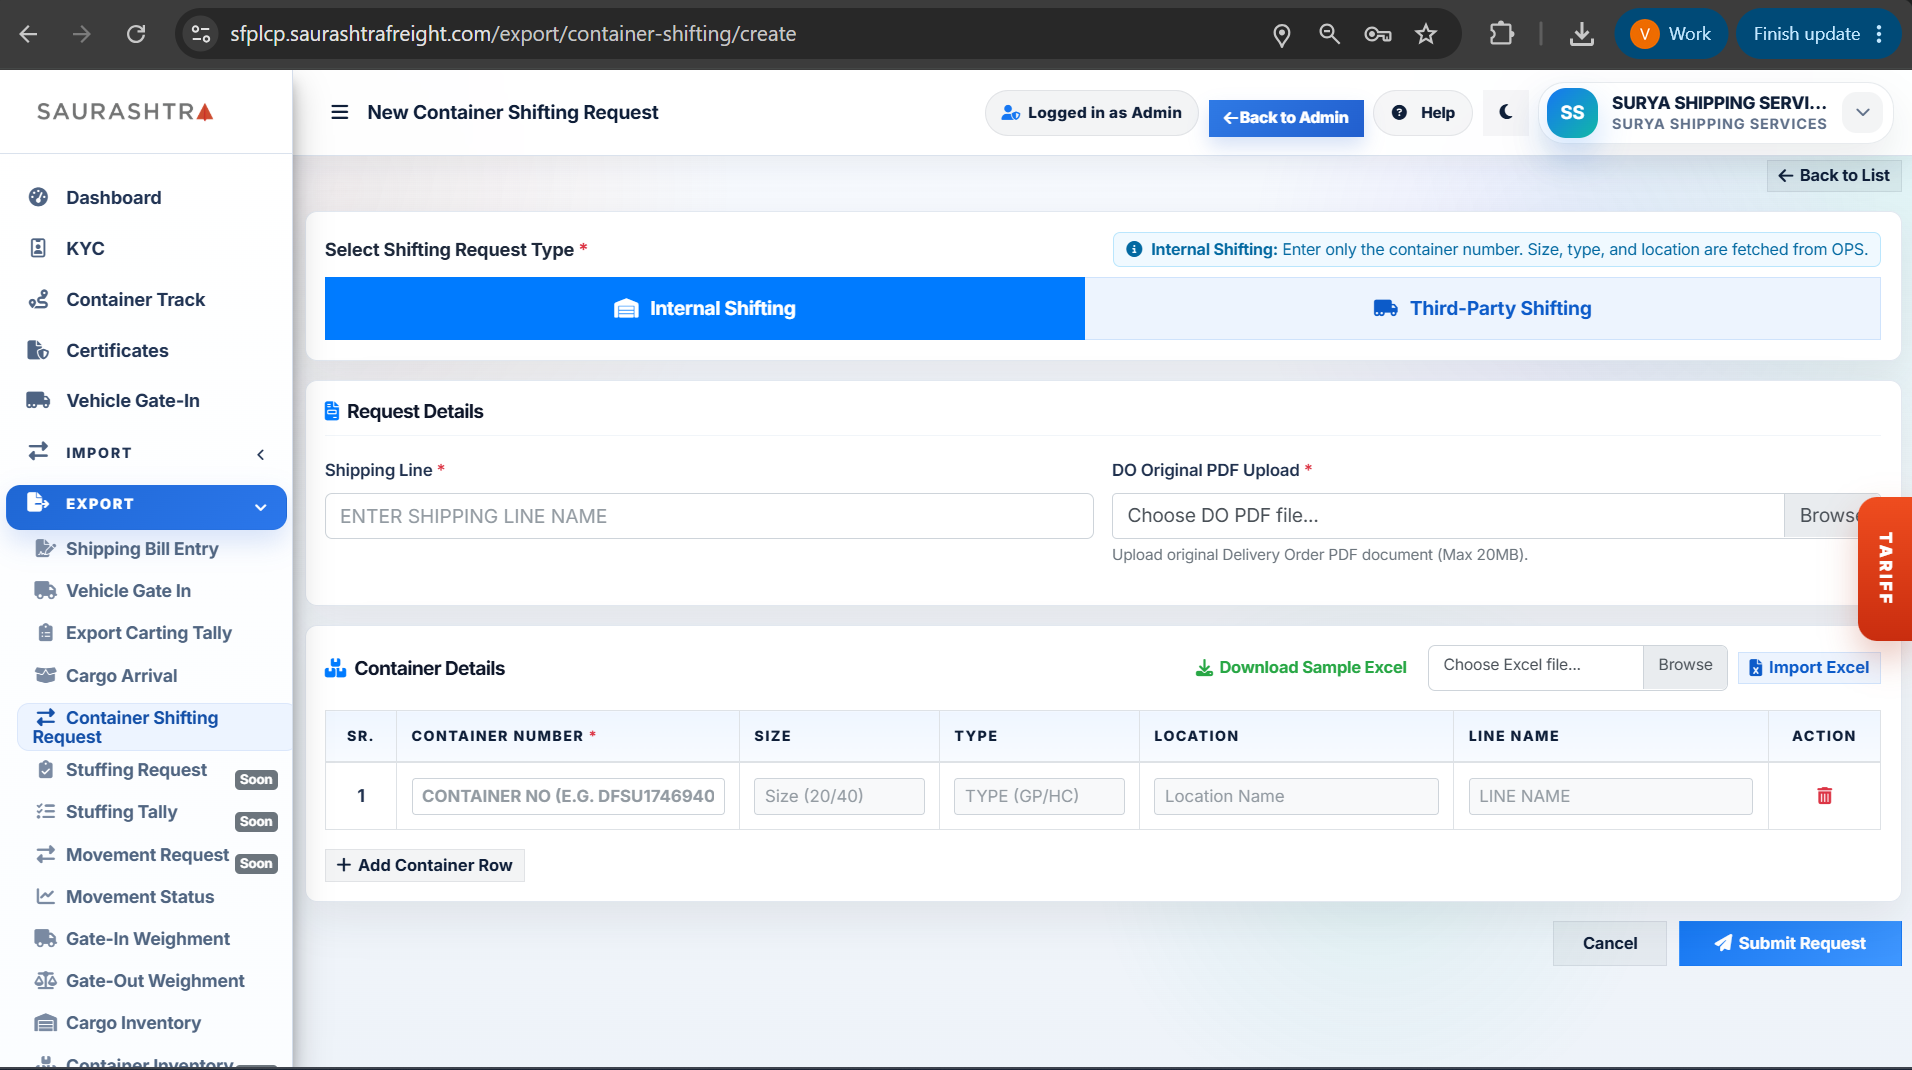Click the Saurashtra logo
This screenshot has height=1070, width=1912.
(x=125, y=111)
